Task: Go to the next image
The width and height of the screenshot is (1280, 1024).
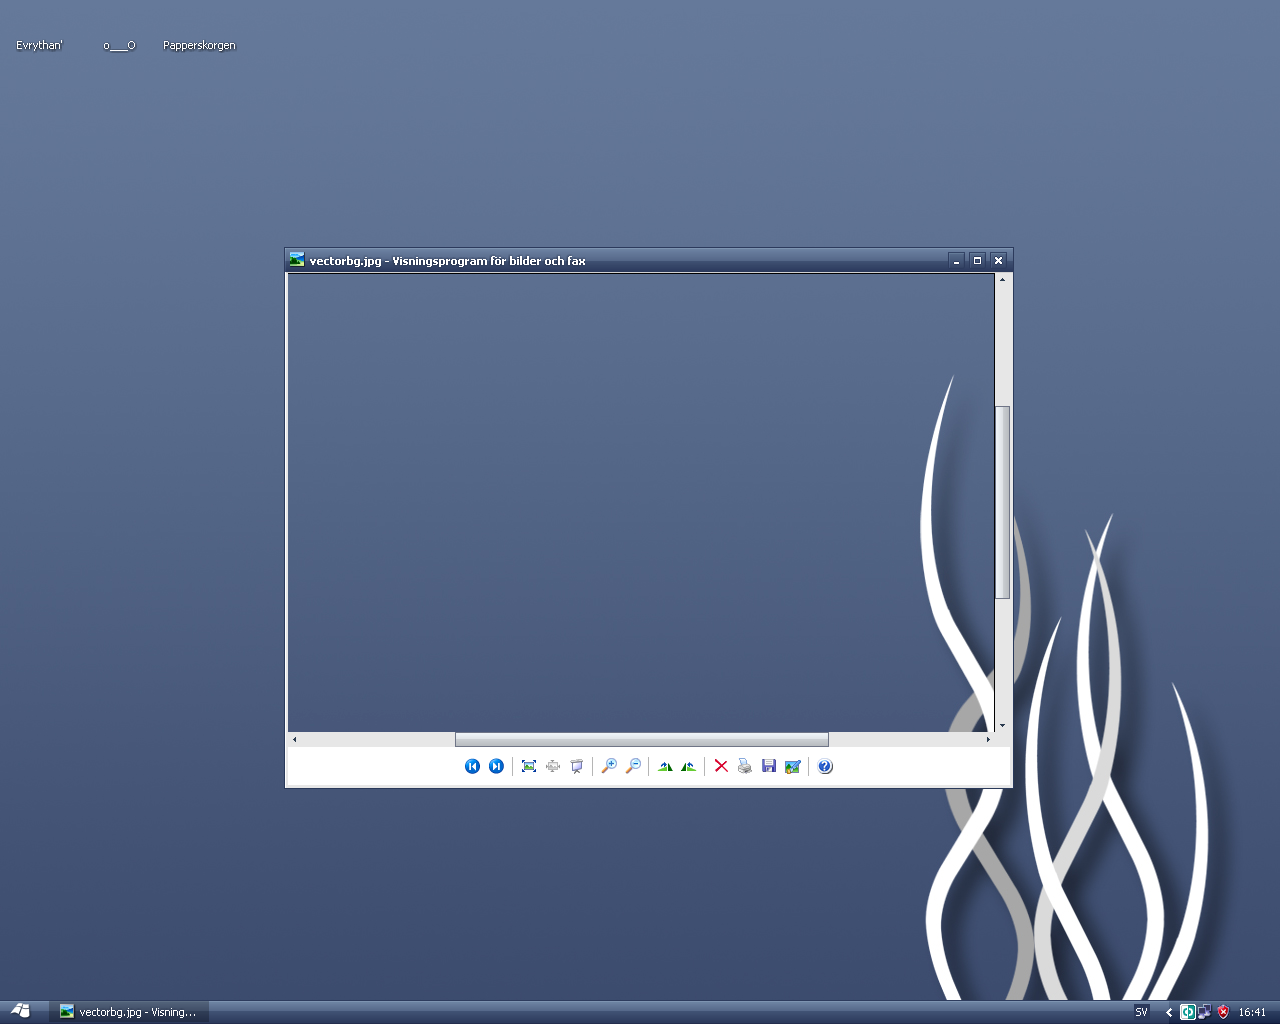Action: pyautogui.click(x=496, y=766)
